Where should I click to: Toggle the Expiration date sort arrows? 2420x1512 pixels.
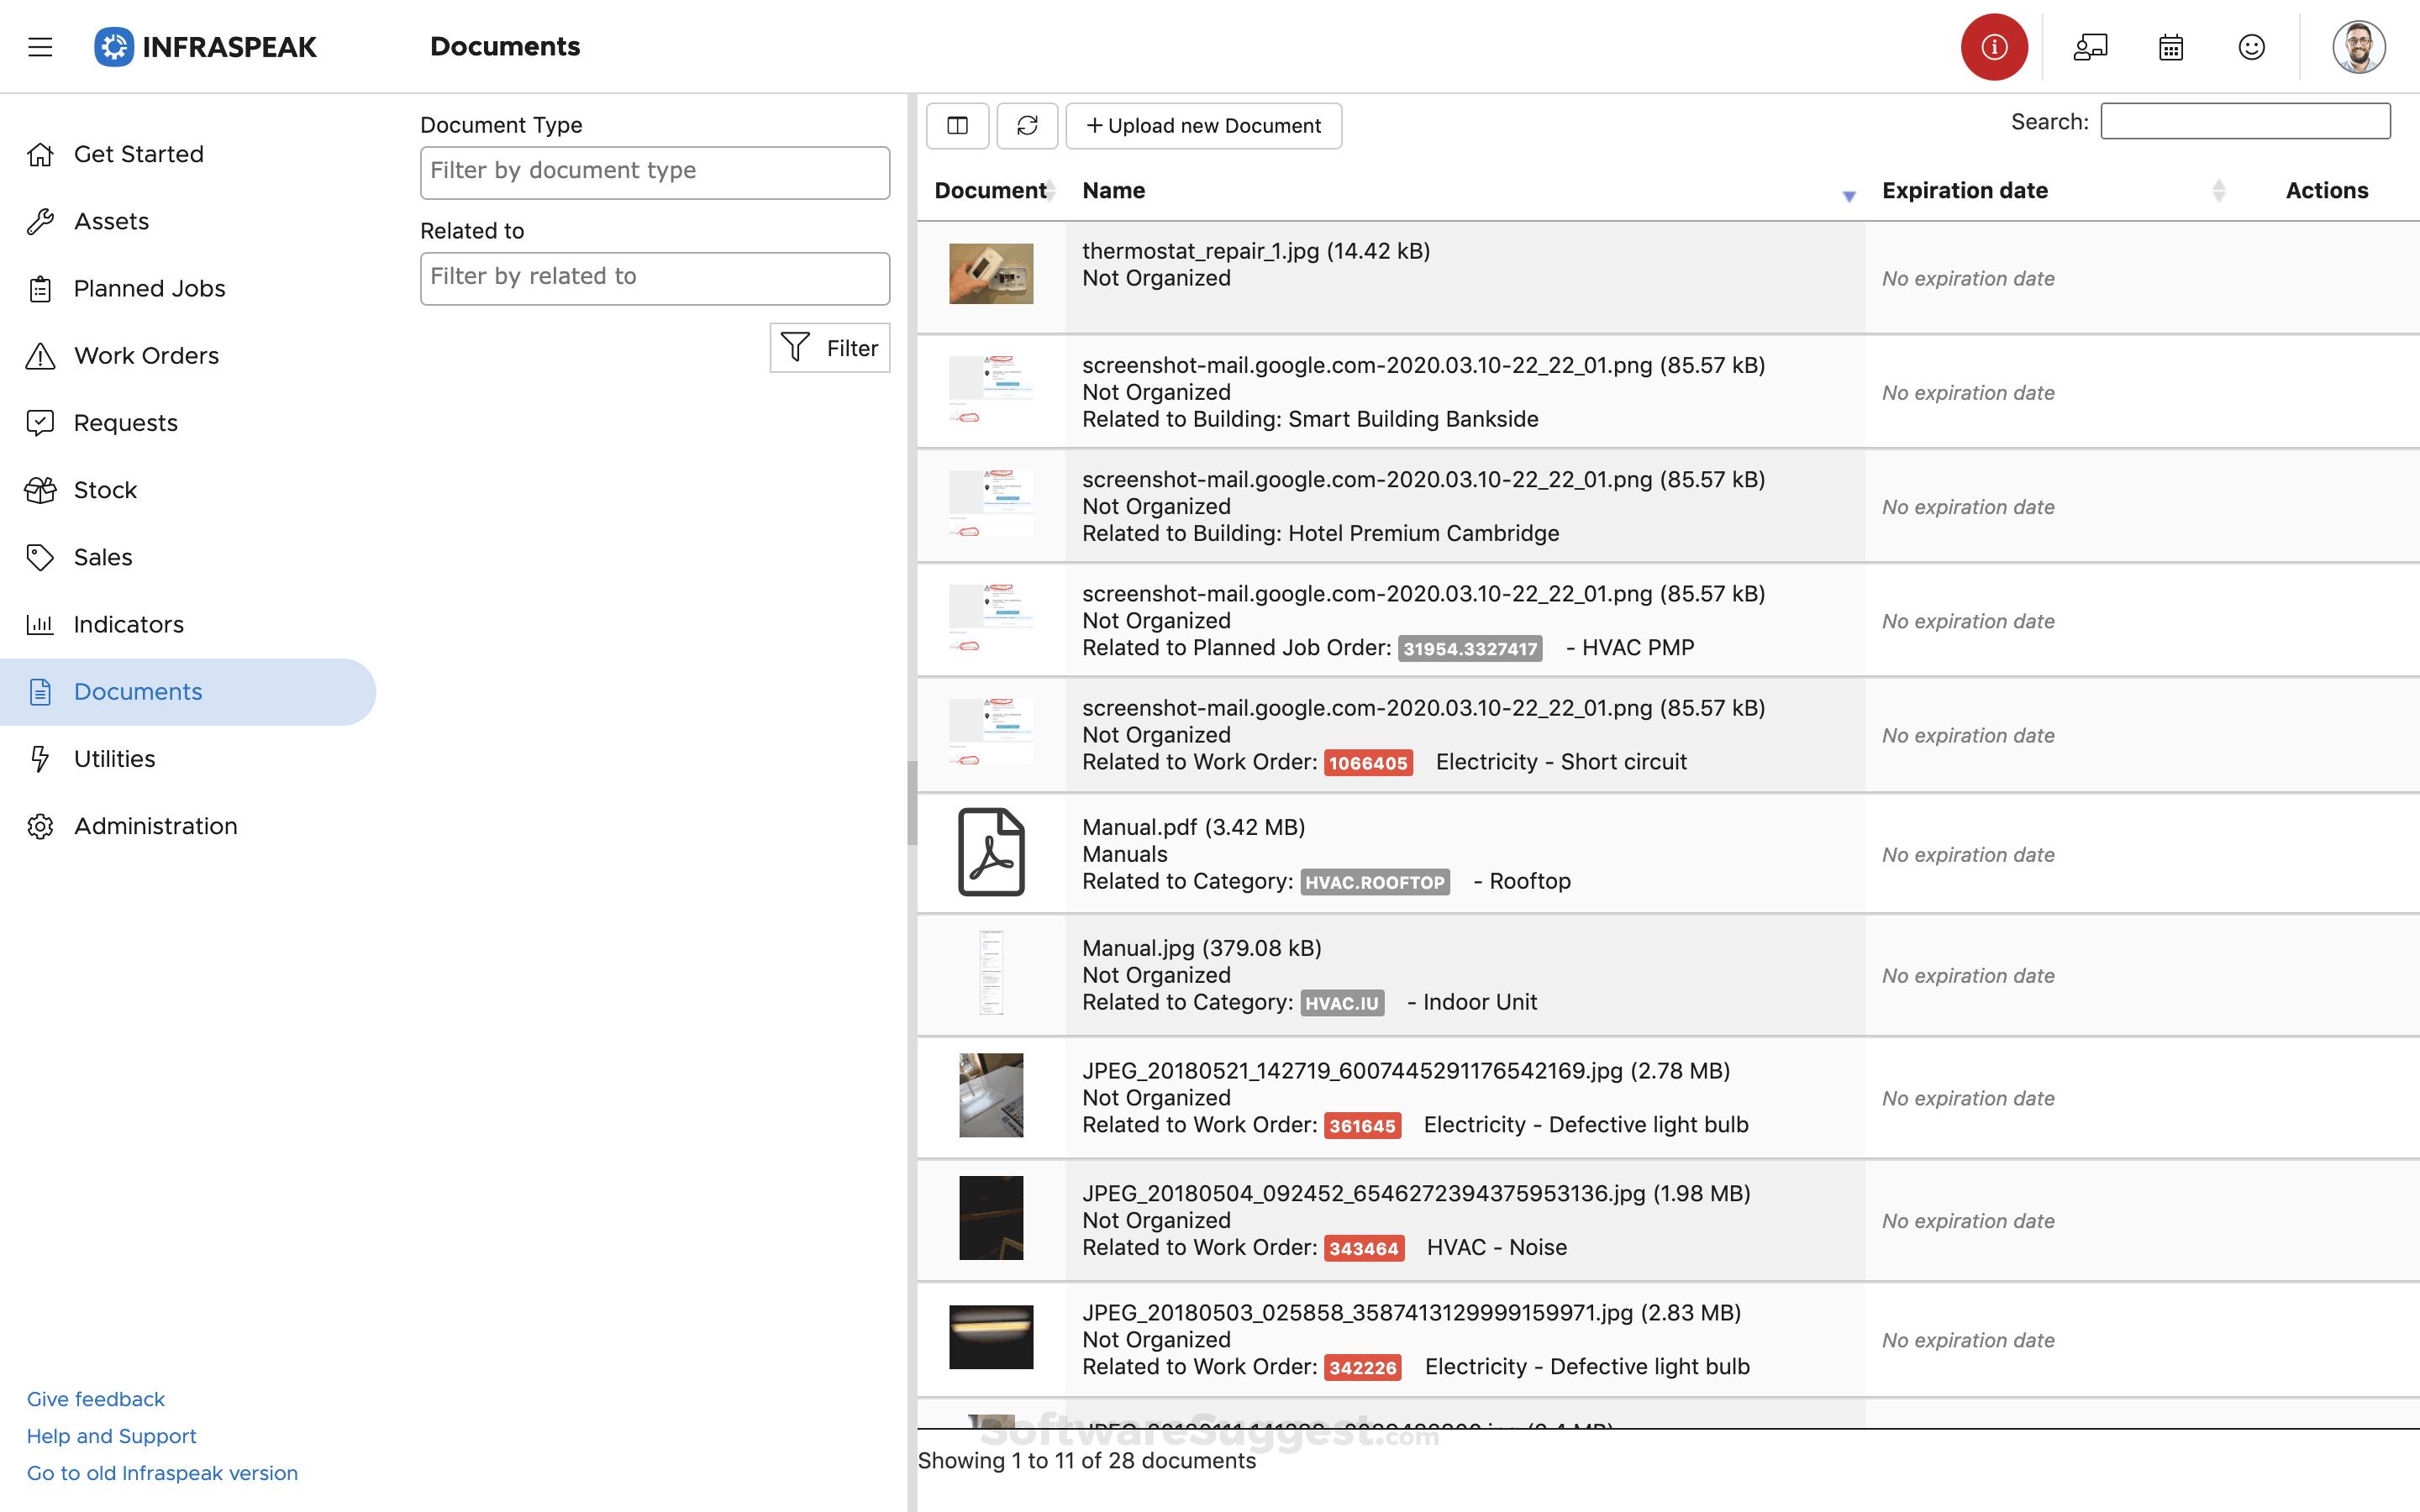tap(2218, 190)
